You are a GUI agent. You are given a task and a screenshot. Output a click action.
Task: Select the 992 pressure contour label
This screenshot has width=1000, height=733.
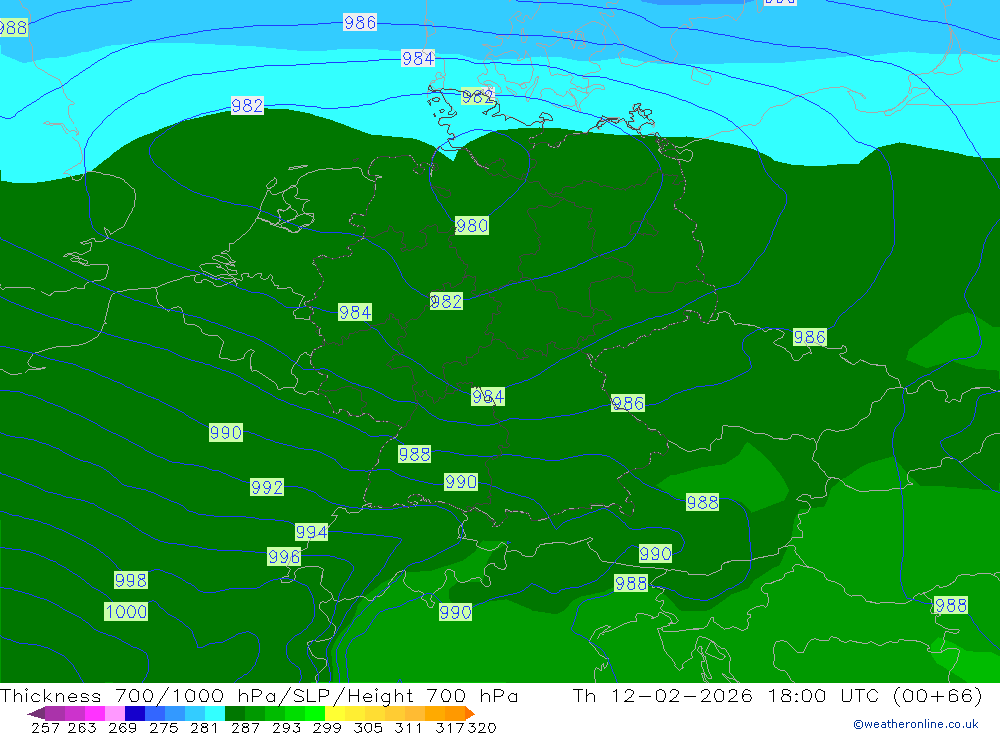click(x=267, y=487)
